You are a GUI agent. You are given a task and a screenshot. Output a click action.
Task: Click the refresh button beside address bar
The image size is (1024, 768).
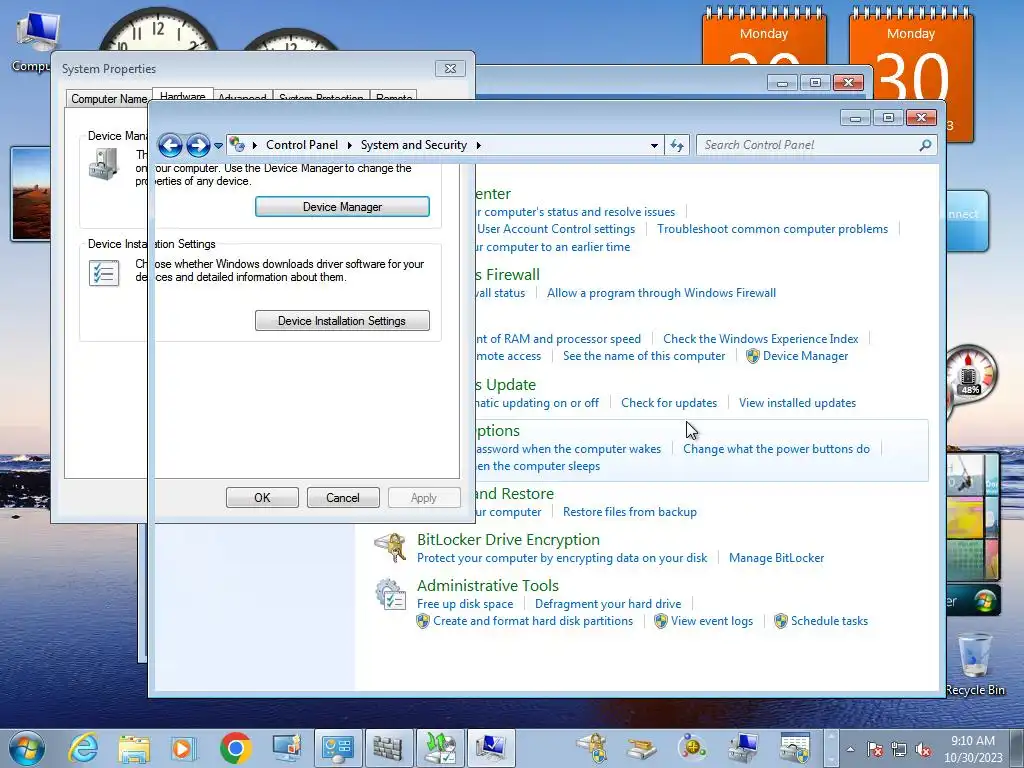677,145
